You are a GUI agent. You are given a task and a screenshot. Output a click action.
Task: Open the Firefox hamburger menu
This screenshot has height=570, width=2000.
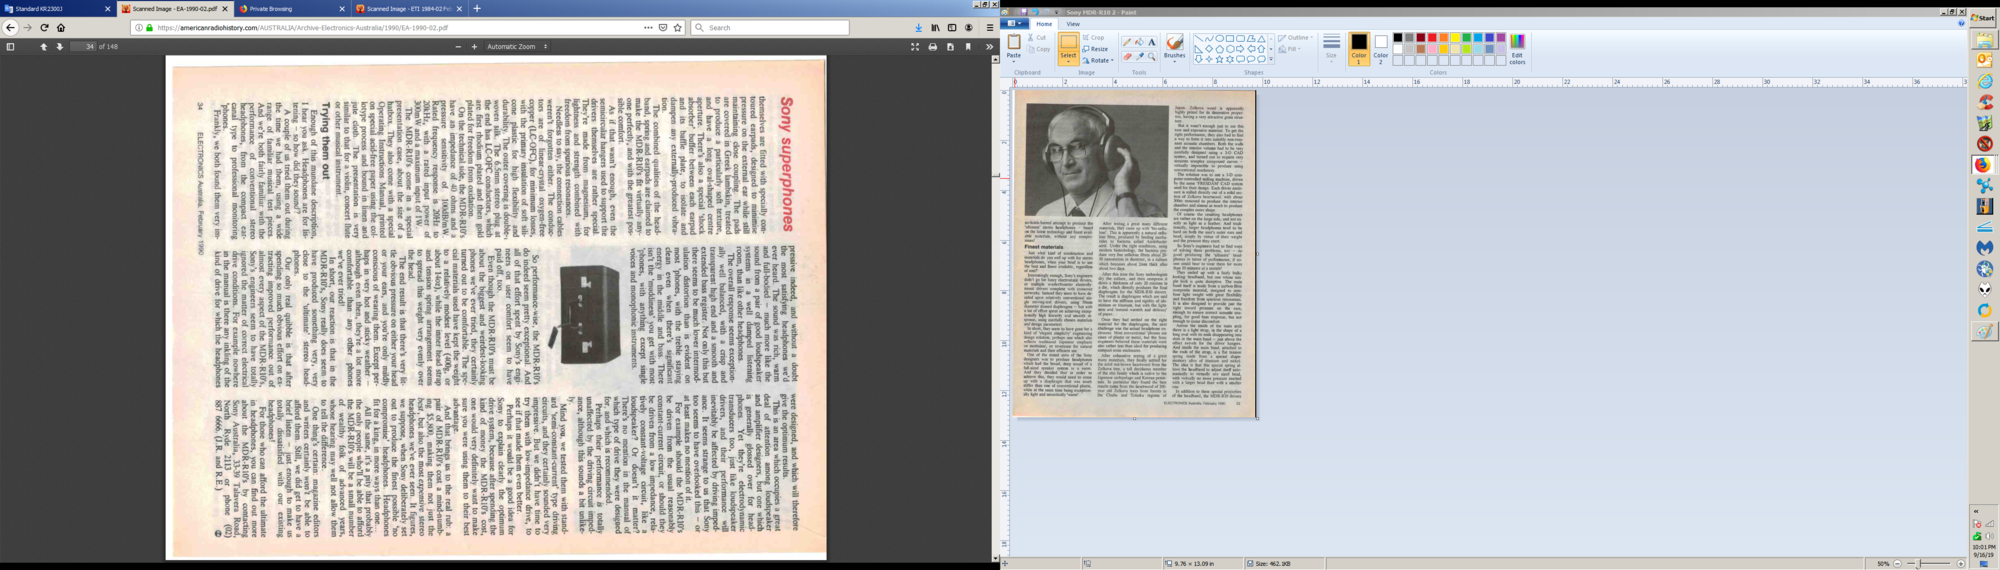989,28
